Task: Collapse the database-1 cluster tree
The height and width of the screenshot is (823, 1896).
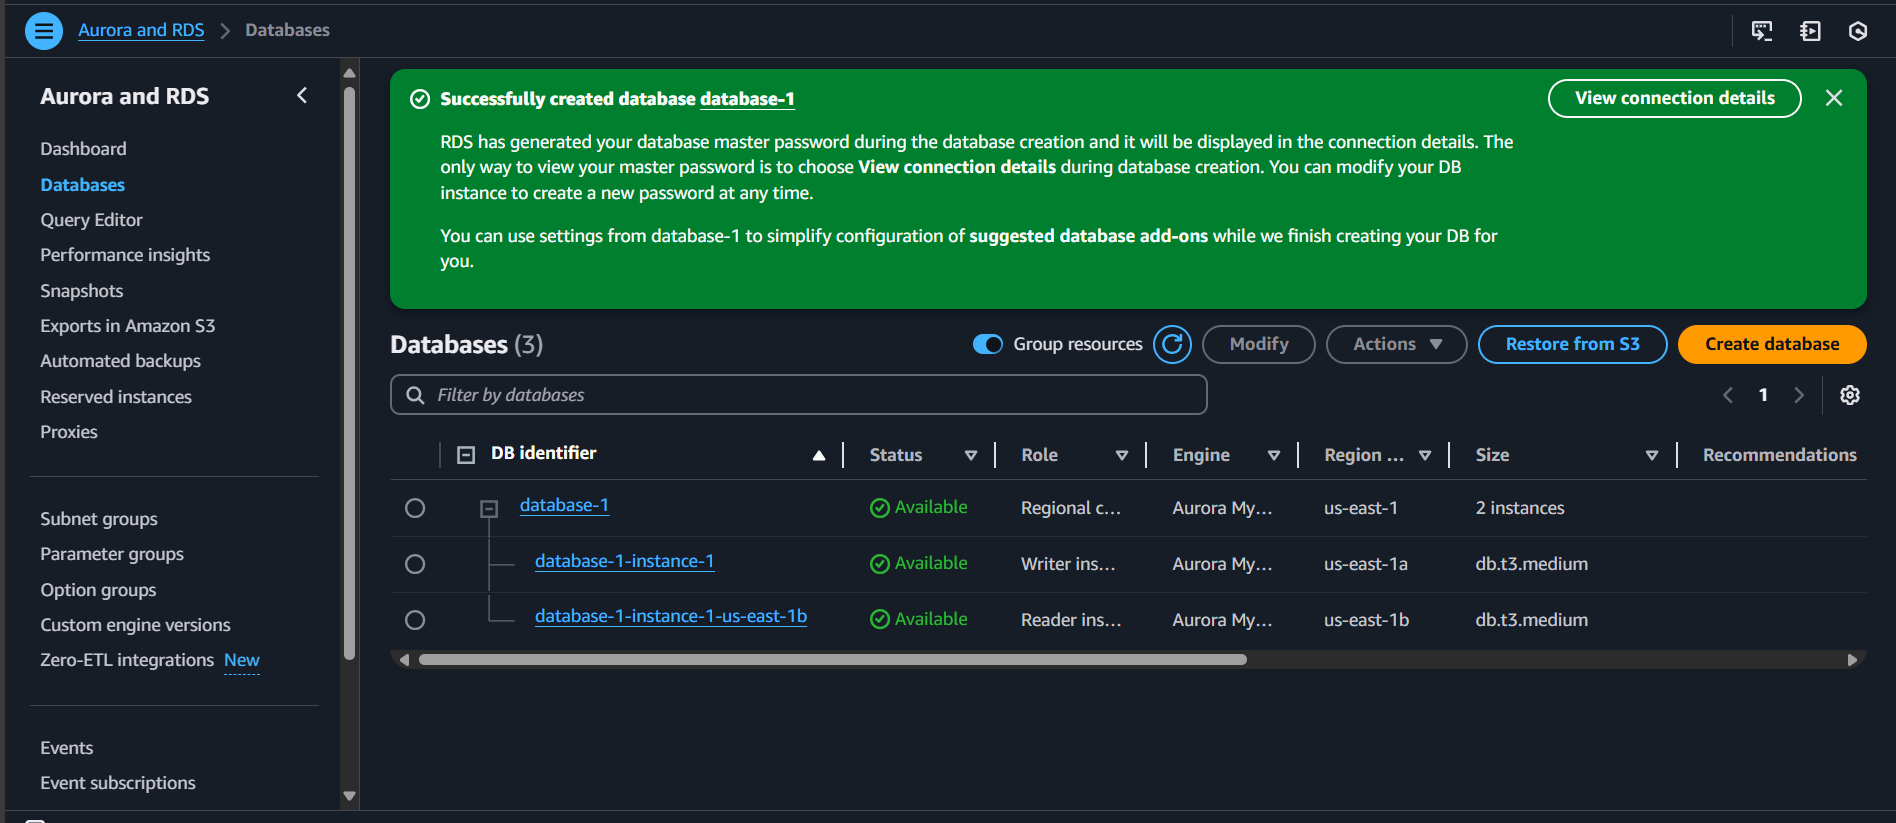Action: tap(489, 509)
